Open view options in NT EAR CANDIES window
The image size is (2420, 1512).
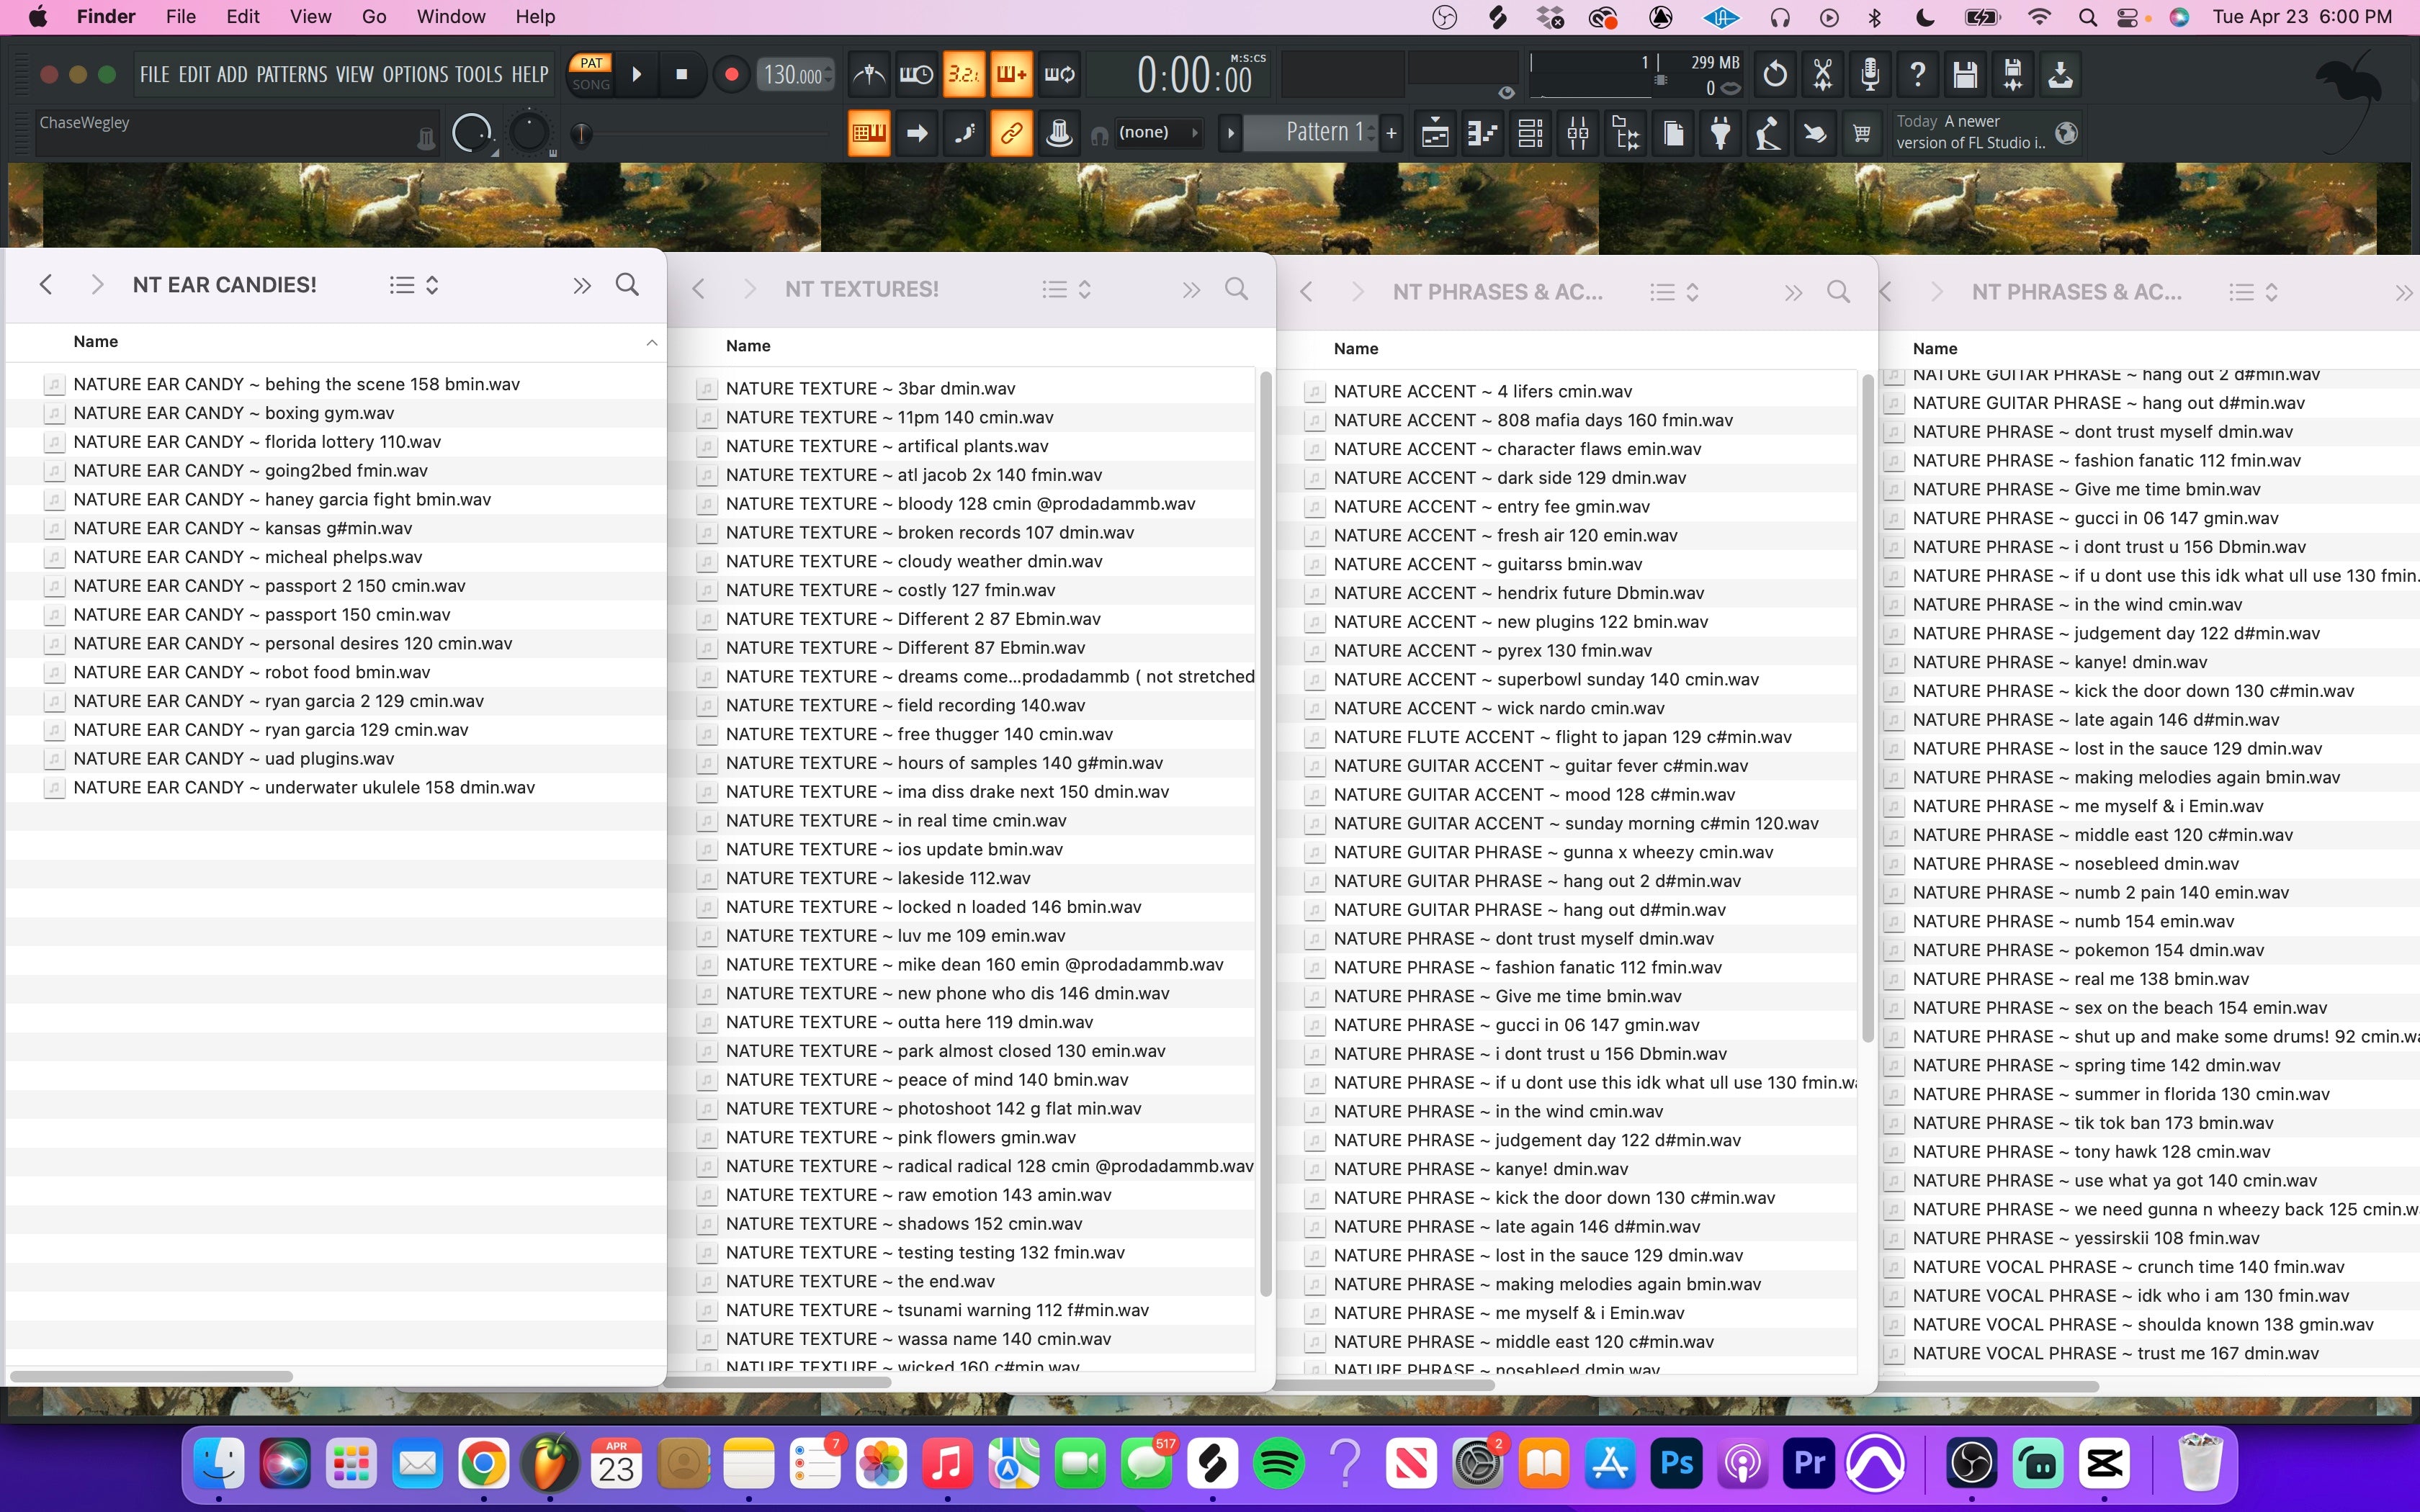click(413, 286)
